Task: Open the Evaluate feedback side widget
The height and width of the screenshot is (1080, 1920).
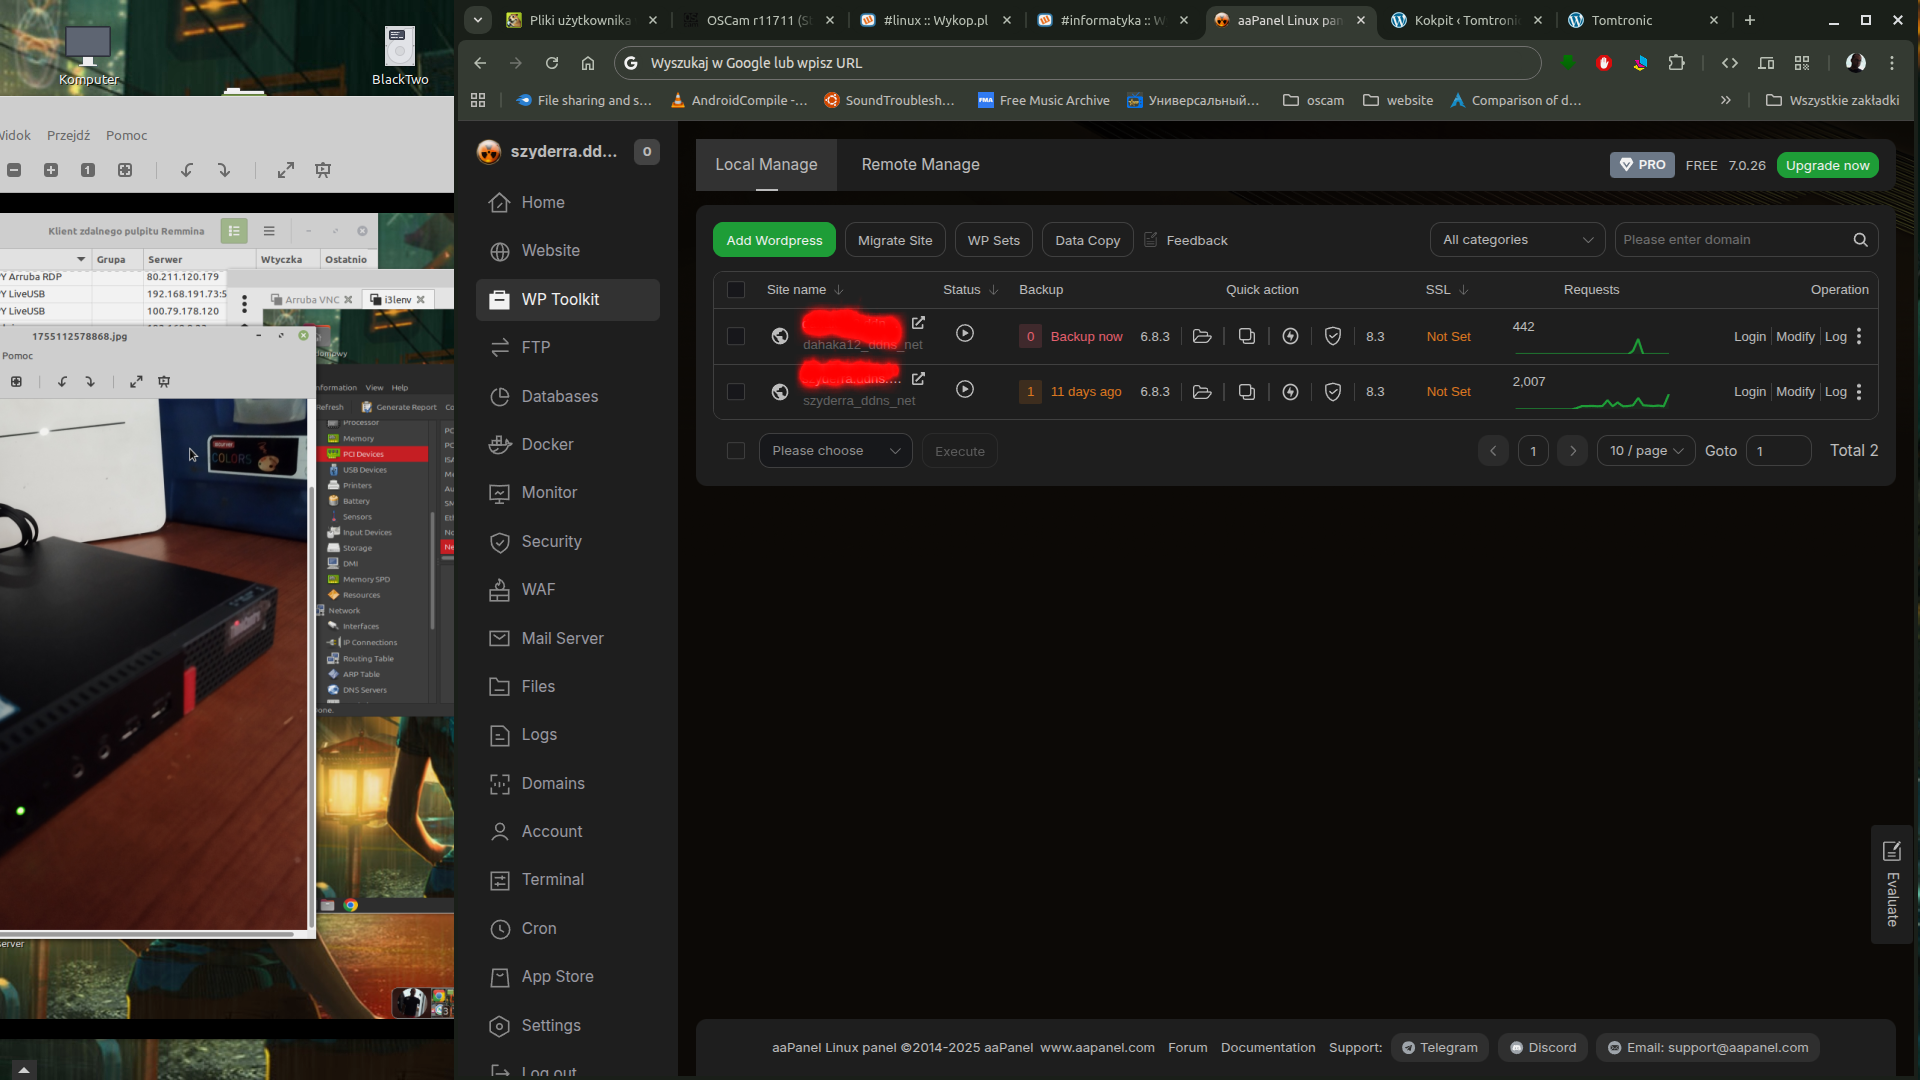Action: [x=1891, y=884]
